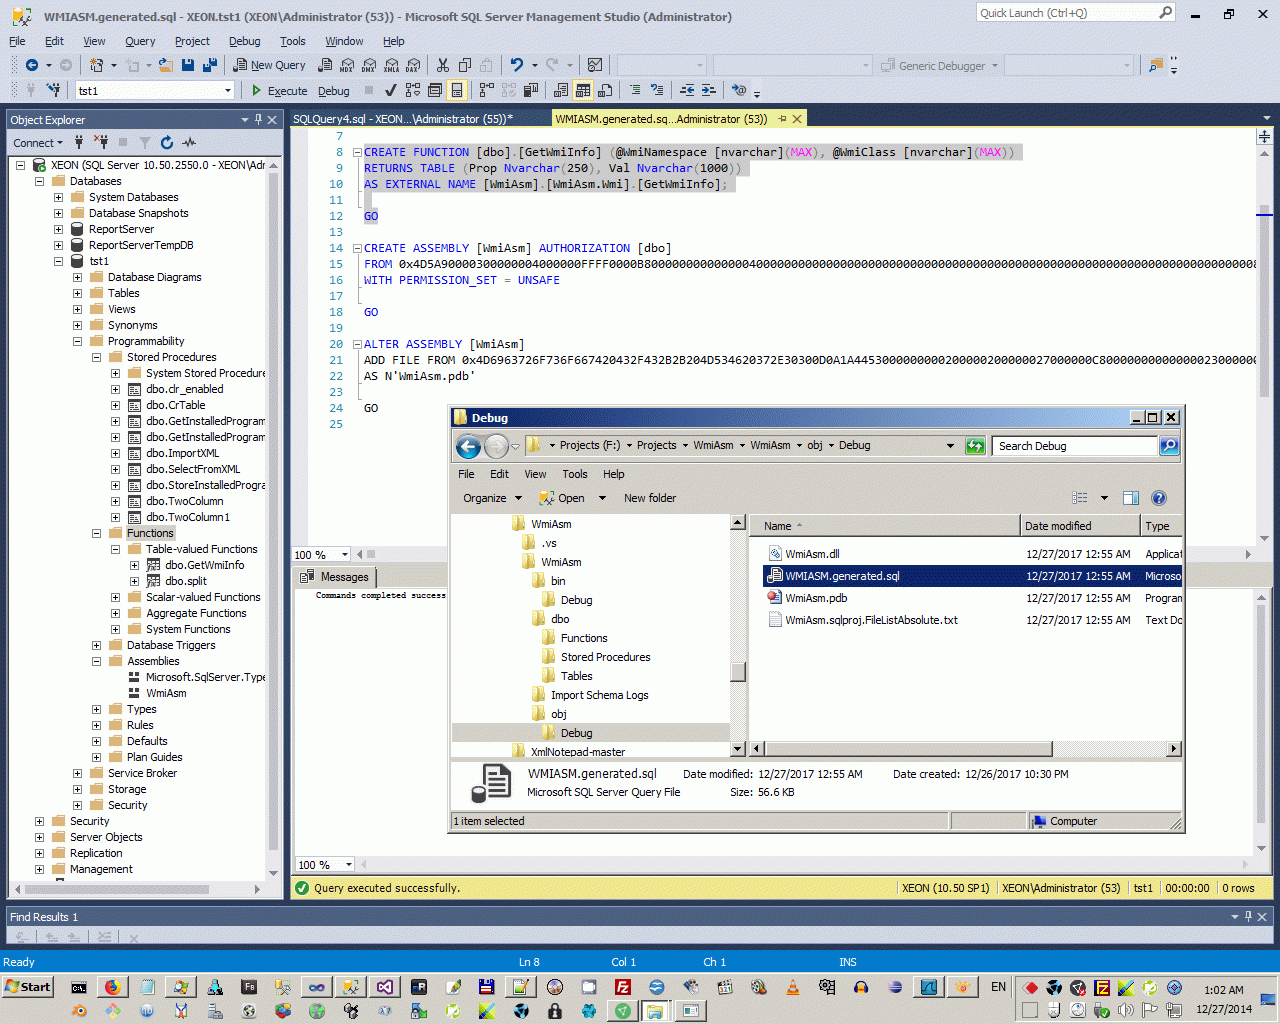The height and width of the screenshot is (1024, 1280).
Task: Click Connect dropdown in Object Explorer
Action: (38, 142)
